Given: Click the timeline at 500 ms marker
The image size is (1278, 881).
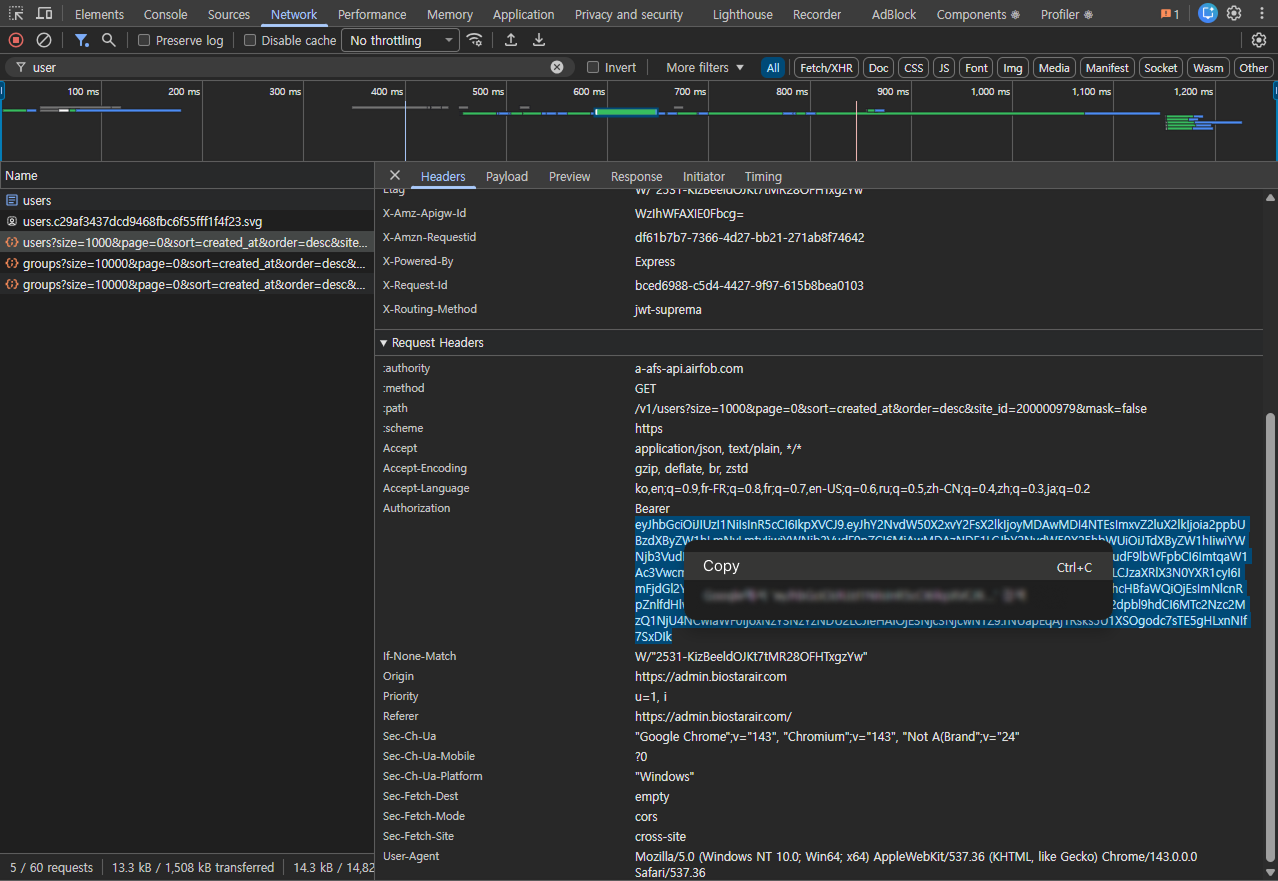Looking at the screenshot, I should (488, 92).
